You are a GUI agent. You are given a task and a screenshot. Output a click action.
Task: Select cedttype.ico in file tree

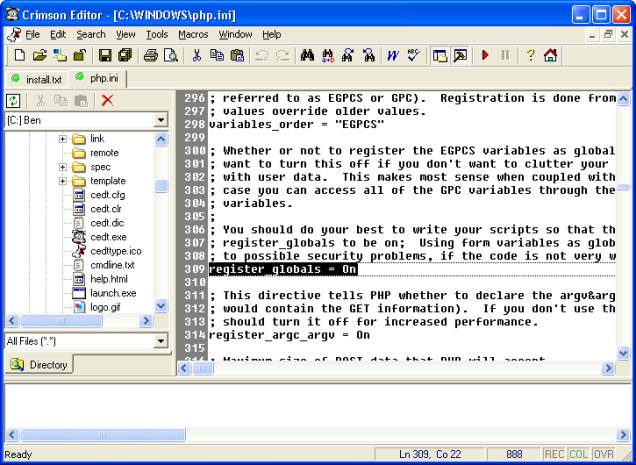116,251
